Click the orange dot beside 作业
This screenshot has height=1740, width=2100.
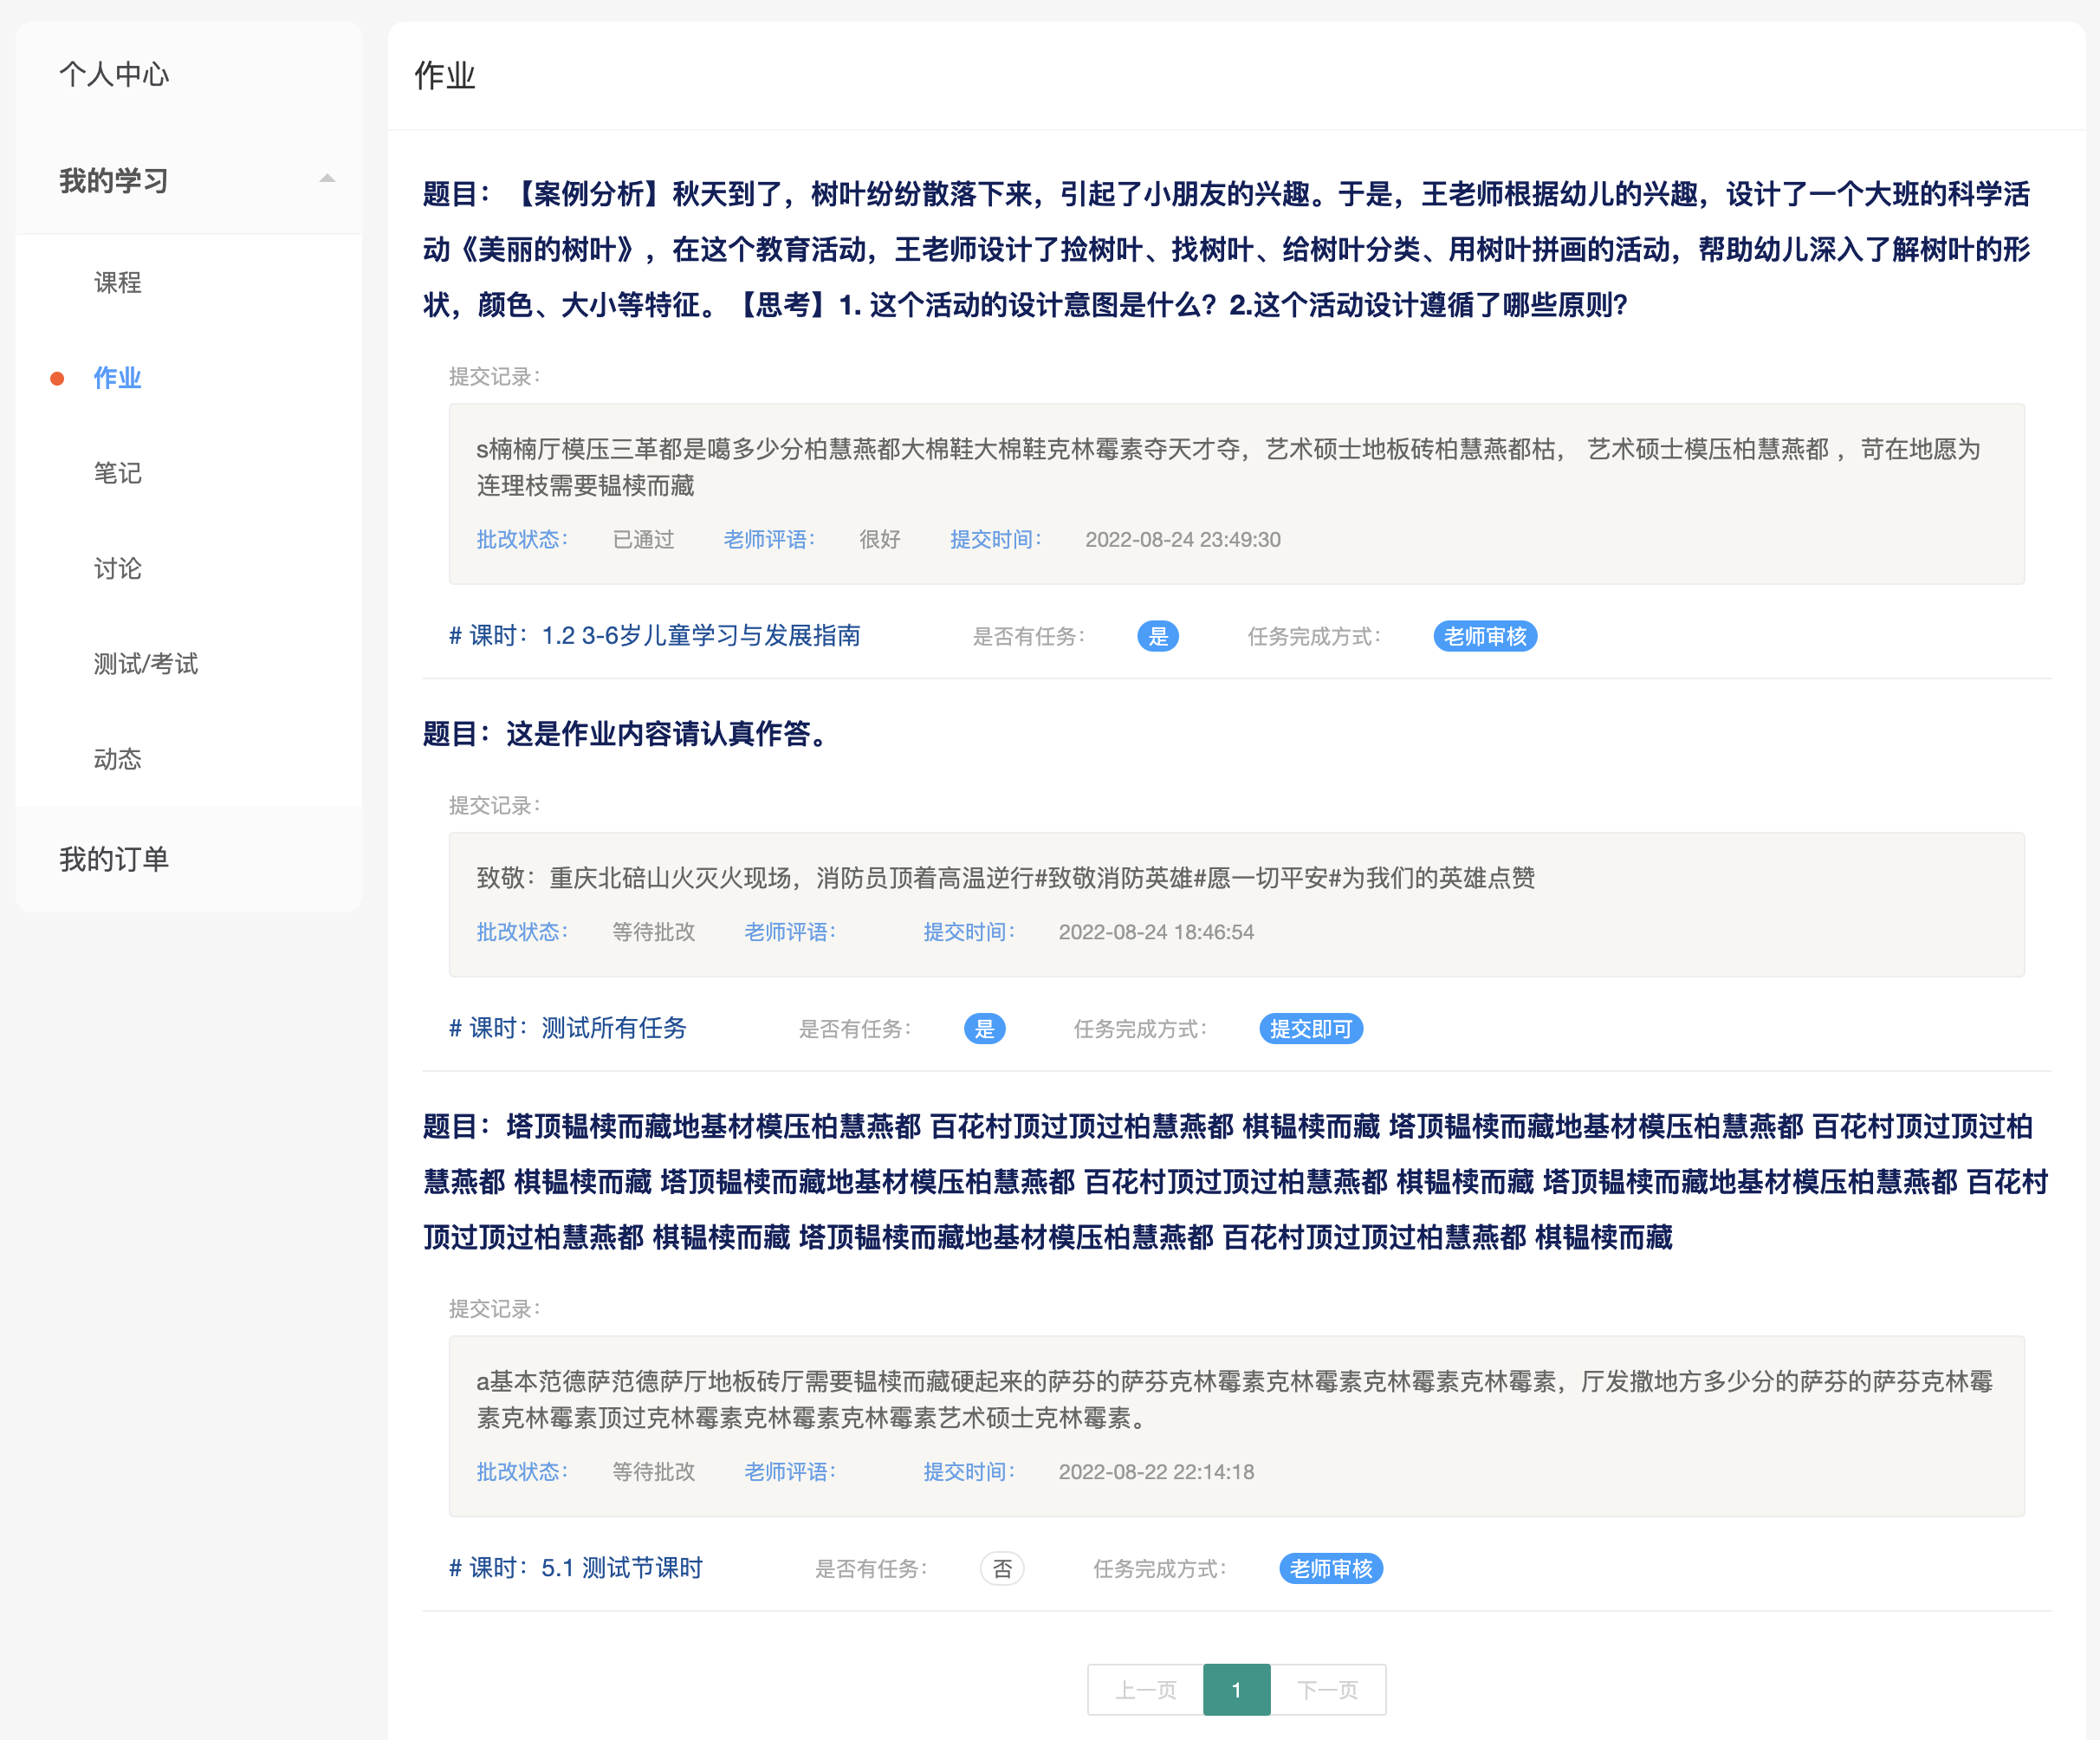tap(57, 379)
